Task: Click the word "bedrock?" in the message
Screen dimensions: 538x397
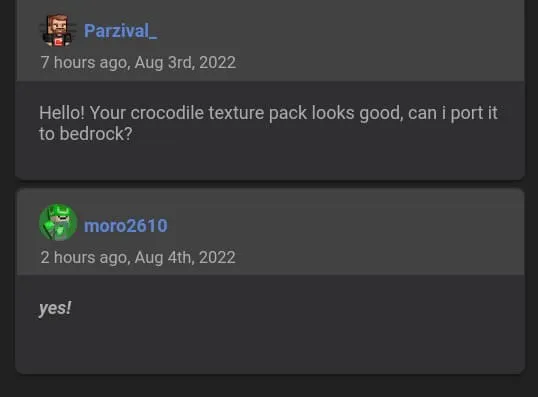Action: point(96,133)
